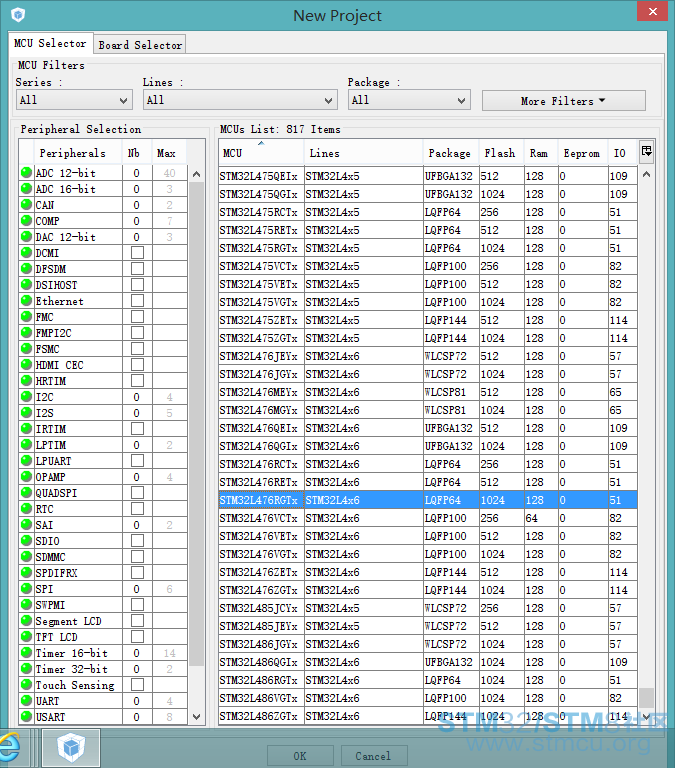The width and height of the screenshot is (675, 768).
Task: Sort the list by Ram column header
Action: [x=539, y=153]
